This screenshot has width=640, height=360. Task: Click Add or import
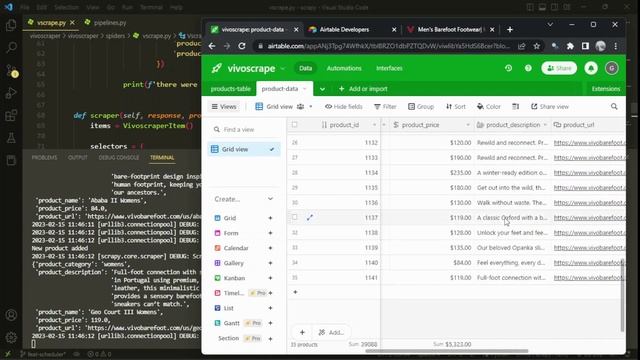coord(363,89)
